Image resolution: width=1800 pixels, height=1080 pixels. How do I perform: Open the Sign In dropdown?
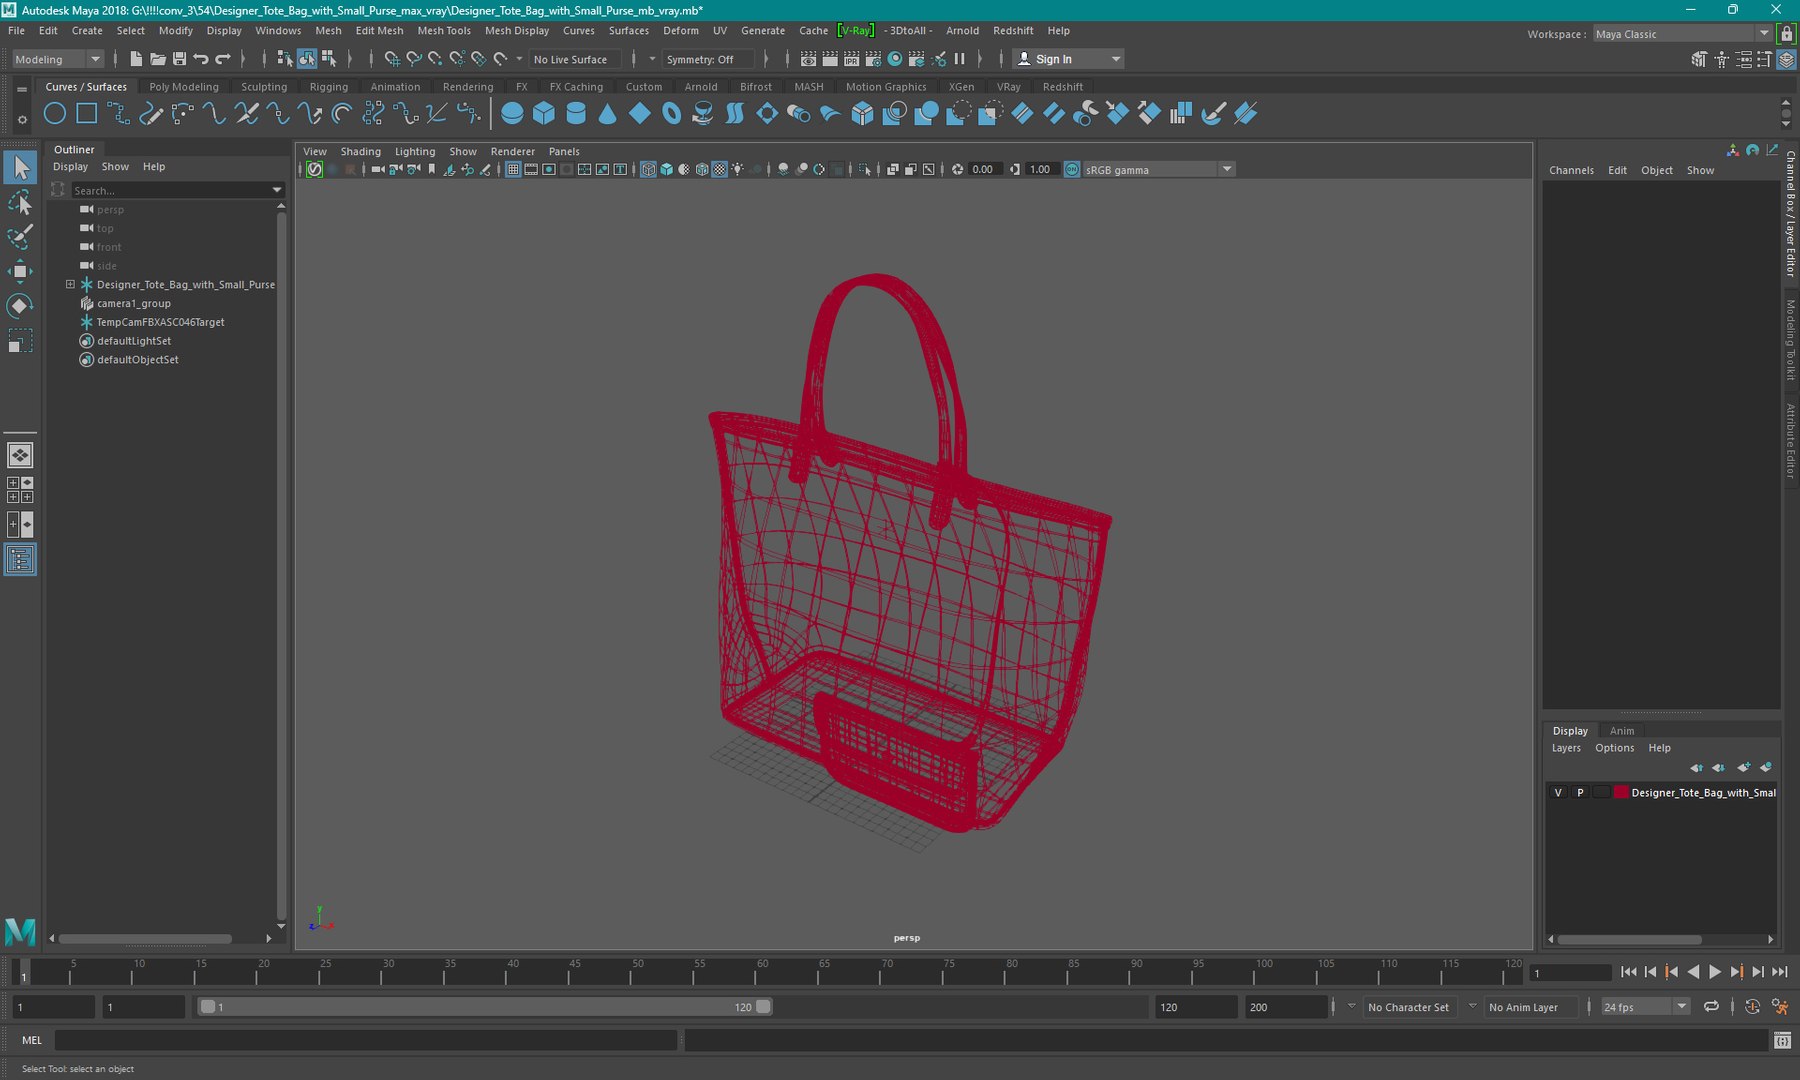pos(1068,59)
